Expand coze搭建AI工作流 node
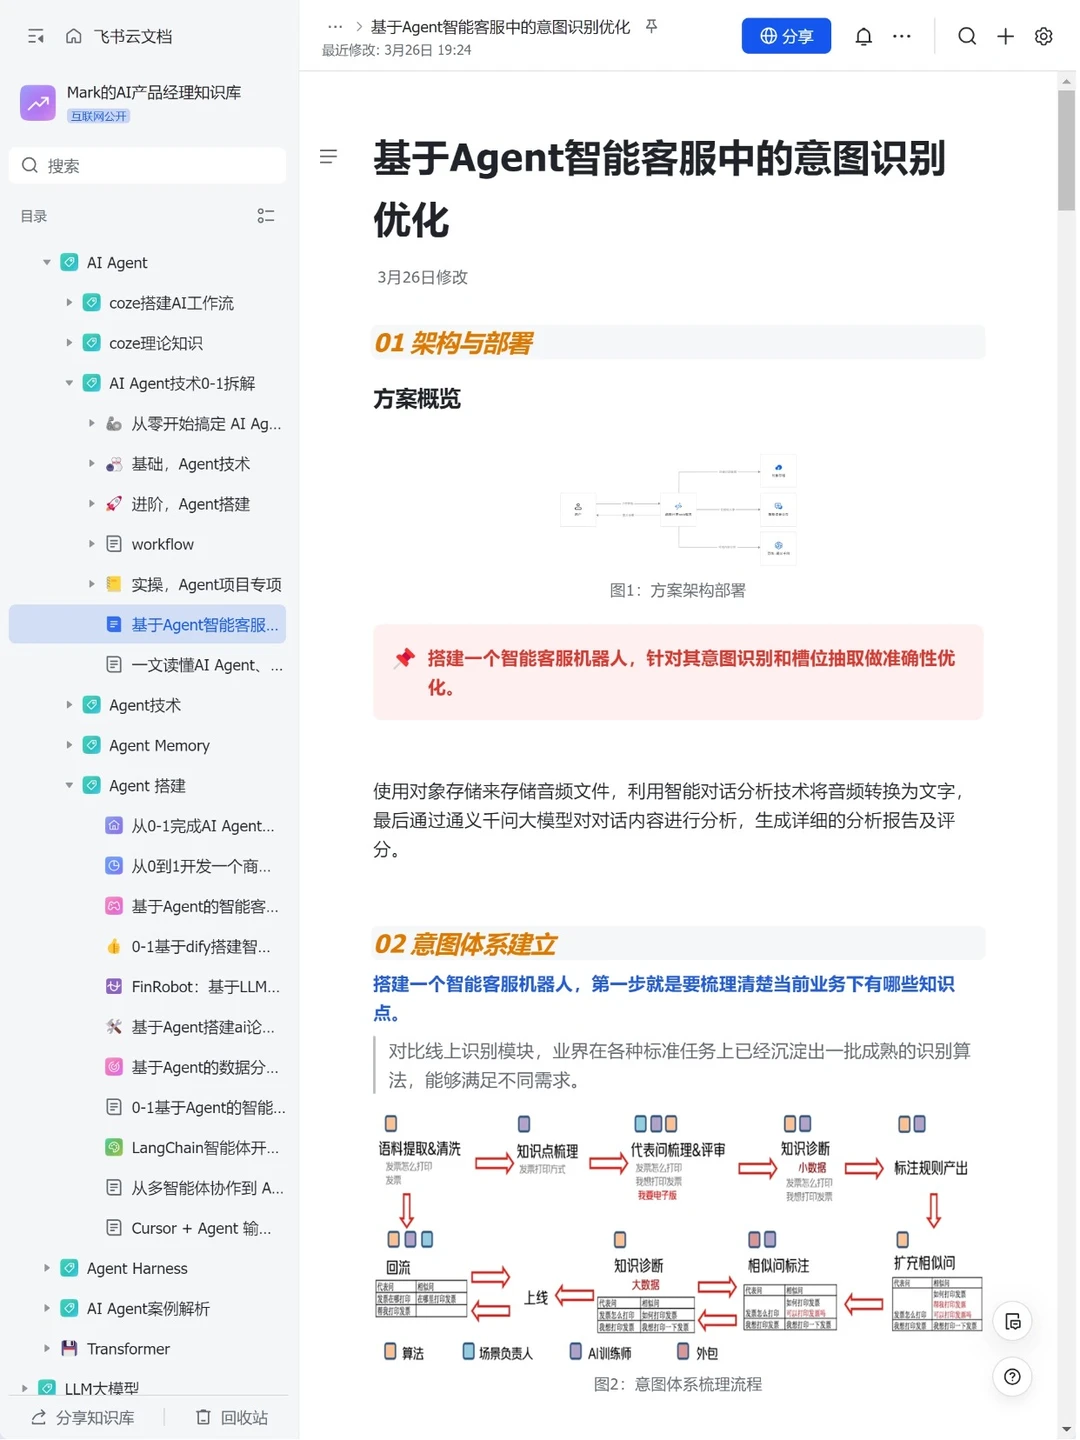Viewport: 1080px width, 1440px height. 69,303
